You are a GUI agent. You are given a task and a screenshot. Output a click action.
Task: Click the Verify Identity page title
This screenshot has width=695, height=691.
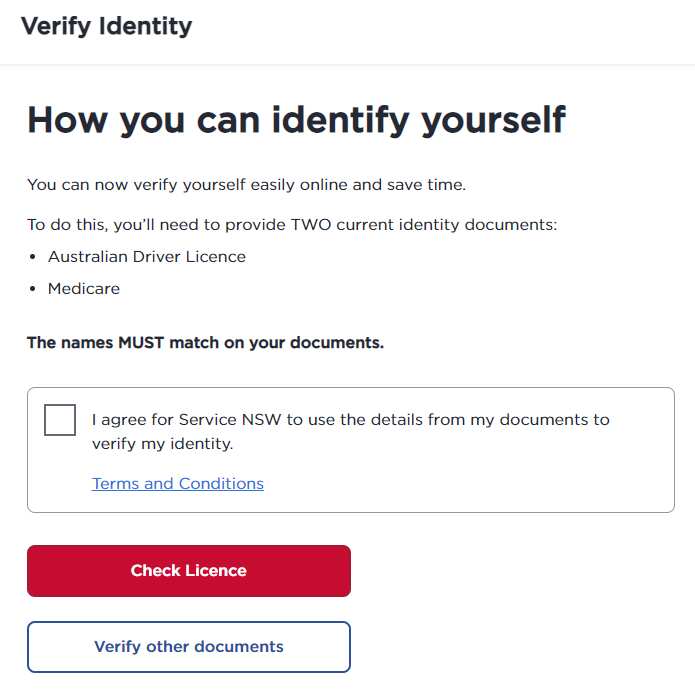click(106, 26)
